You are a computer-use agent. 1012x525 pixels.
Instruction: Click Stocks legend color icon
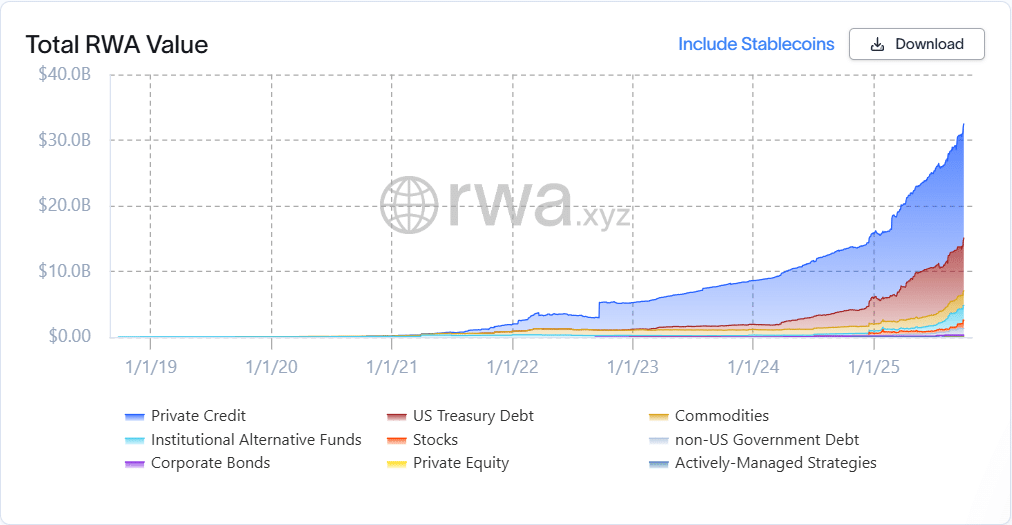point(396,440)
